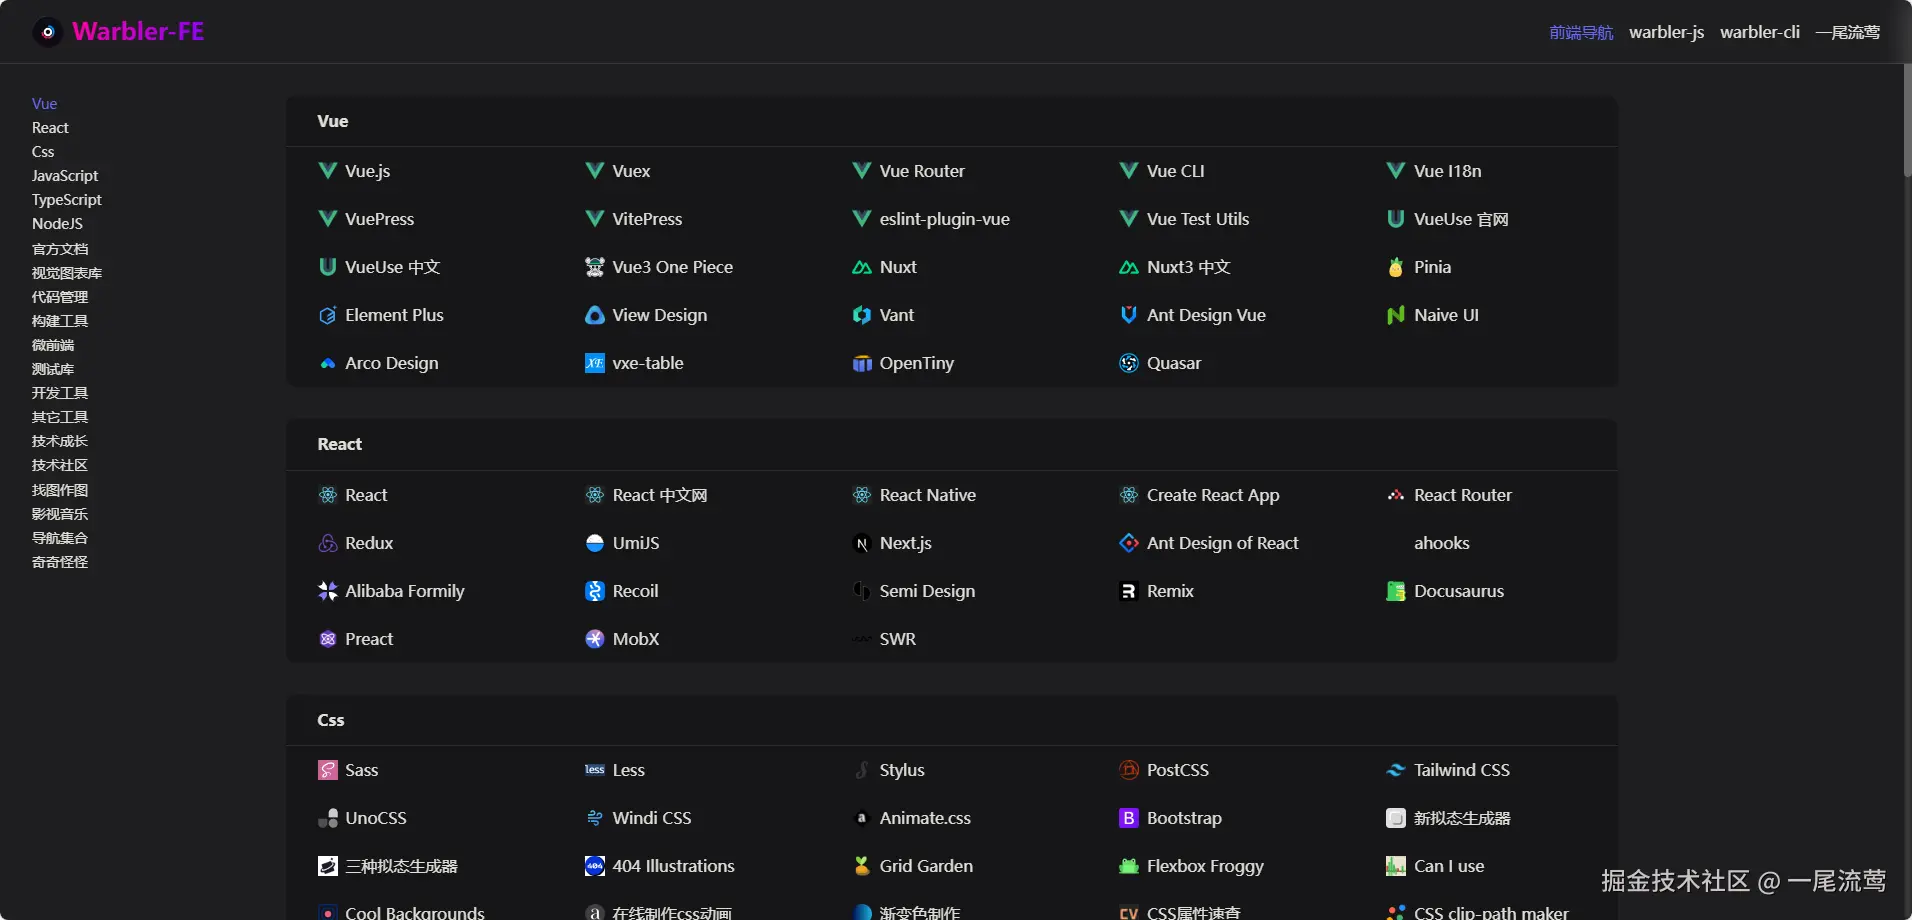
Task: Visit the Flexbox Froggy link
Action: click(x=1205, y=866)
